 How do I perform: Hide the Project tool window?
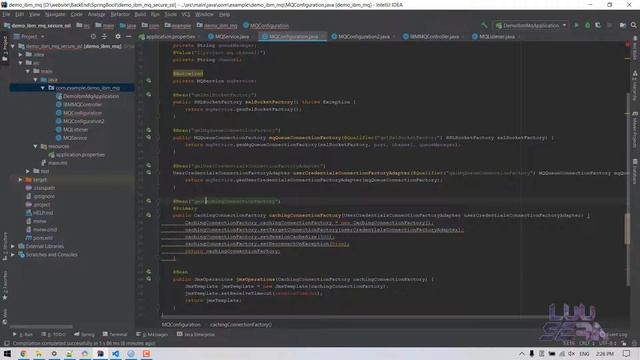pyautogui.click(x=129, y=36)
